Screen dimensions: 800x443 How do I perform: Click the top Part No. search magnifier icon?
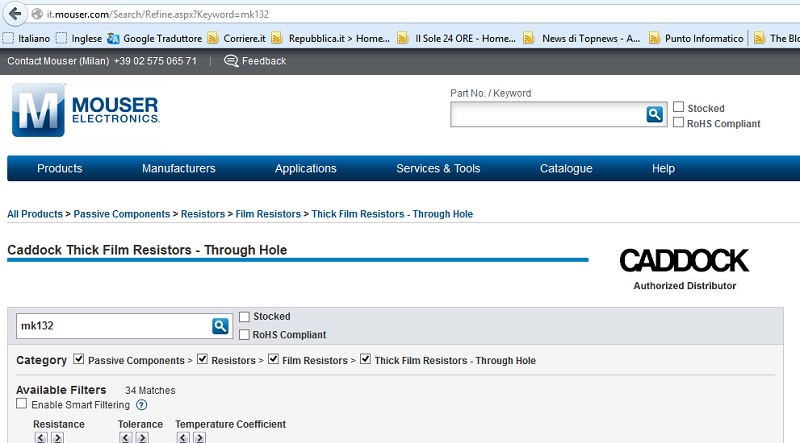coord(655,114)
